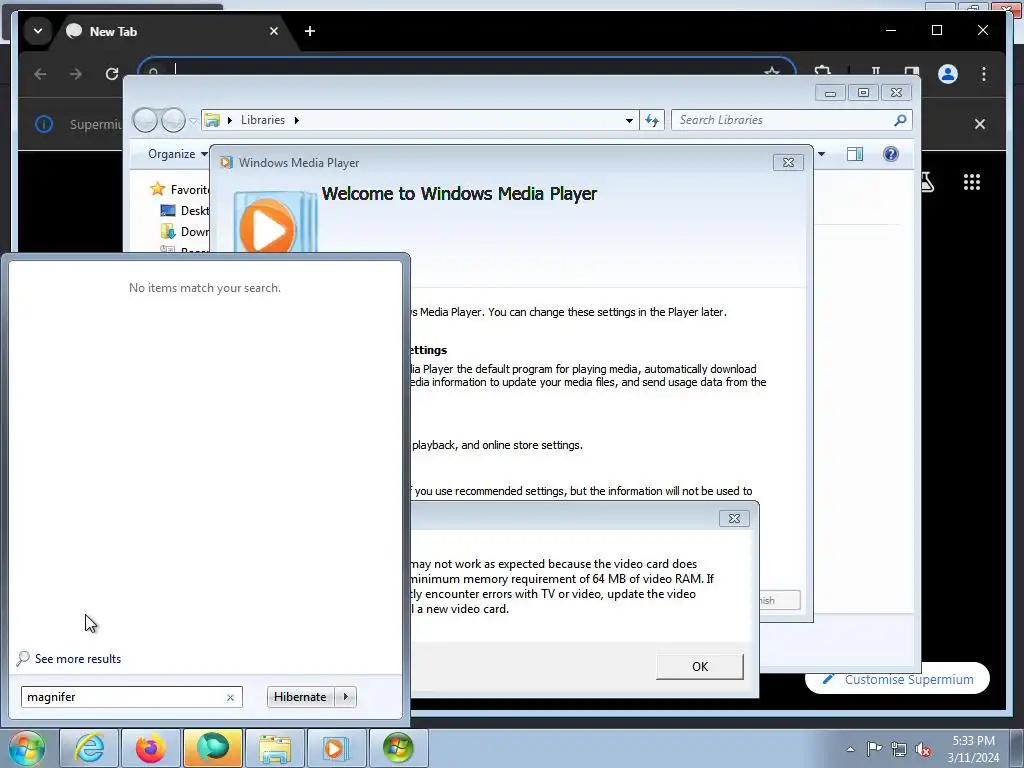Click Search Libraries field
Screen dimensions: 1024x768
point(783,120)
